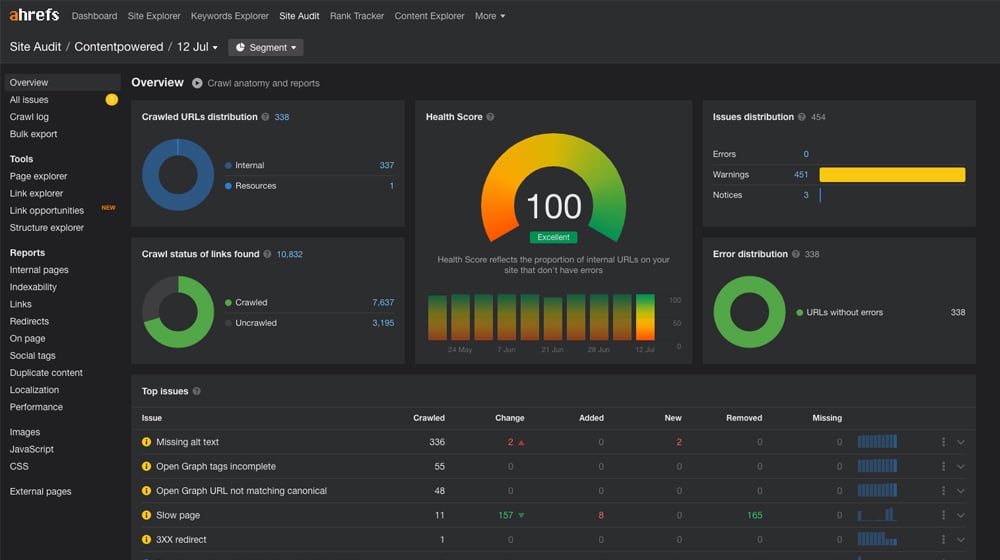
Task: Click the yellow All issues indicator badge
Action: click(112, 100)
